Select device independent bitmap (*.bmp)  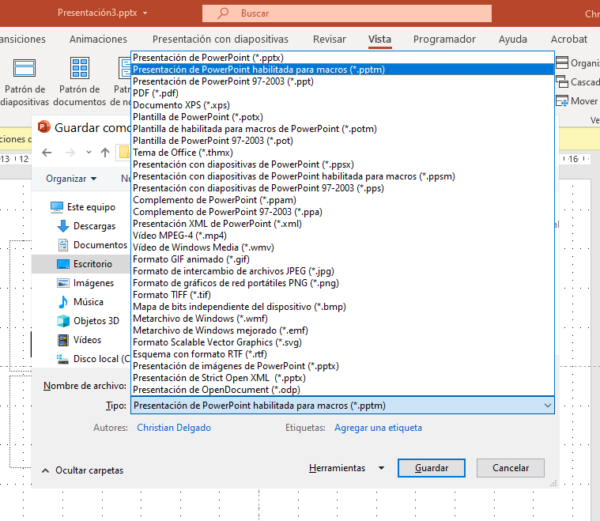coord(342,307)
